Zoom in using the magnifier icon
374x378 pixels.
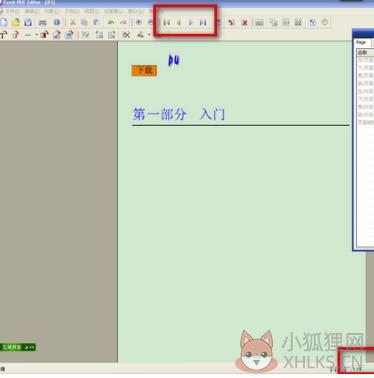coord(139,22)
